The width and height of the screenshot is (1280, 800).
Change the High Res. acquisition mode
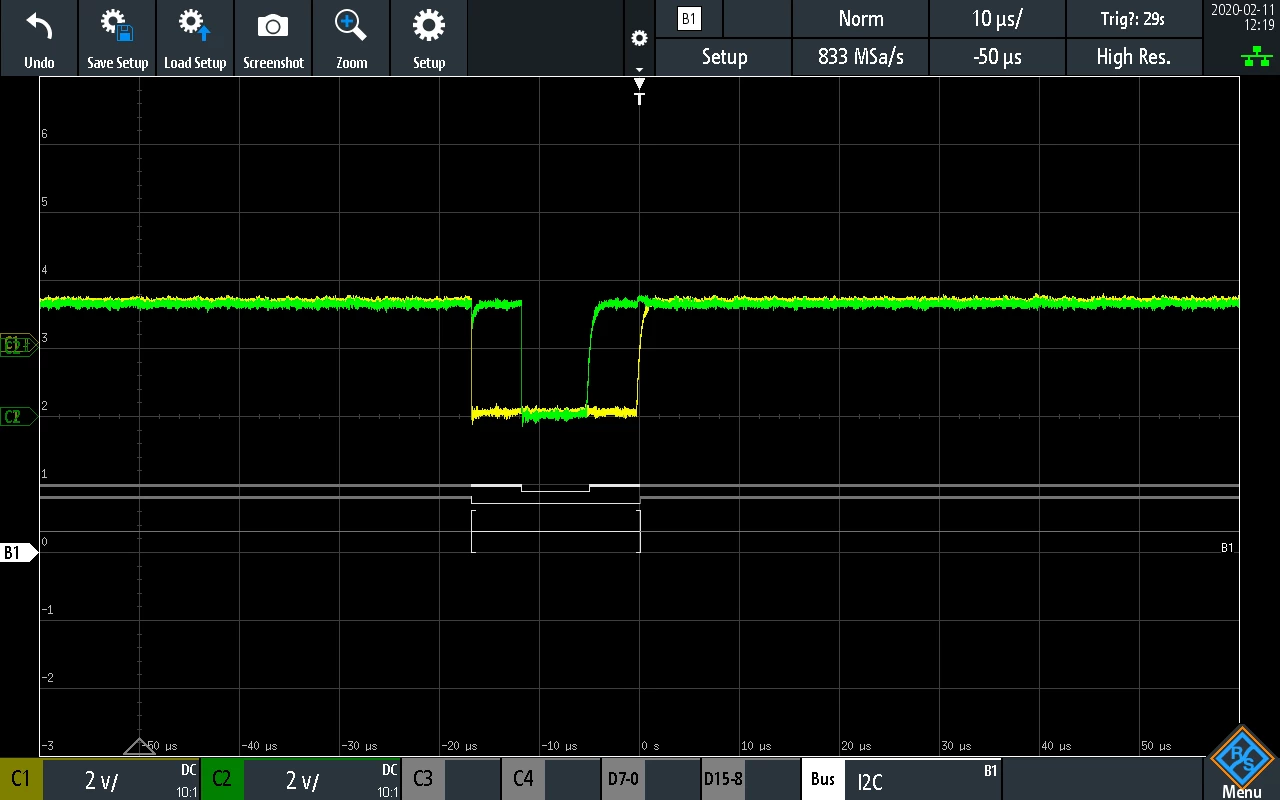click(x=1134, y=57)
